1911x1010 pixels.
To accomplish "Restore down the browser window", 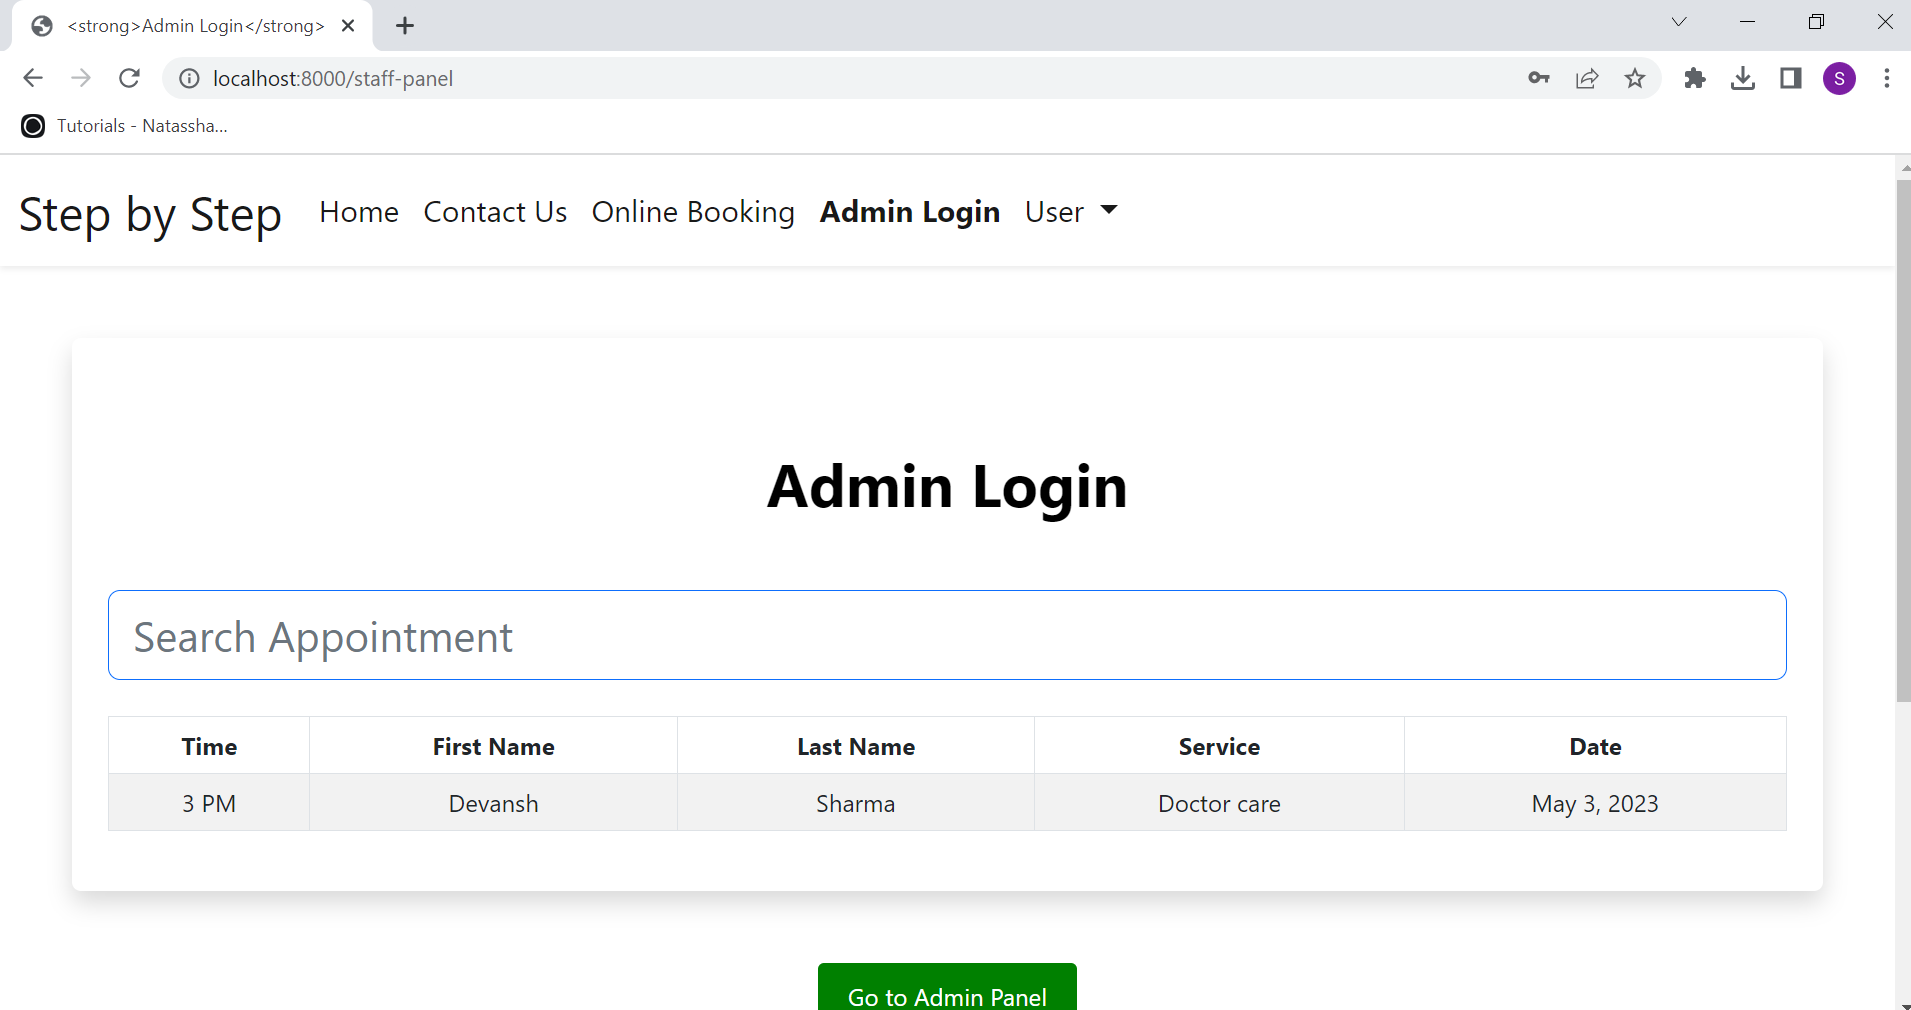I will pyautogui.click(x=1816, y=22).
